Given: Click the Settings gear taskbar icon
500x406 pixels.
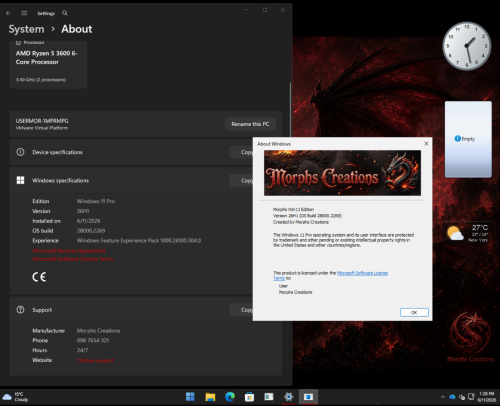Looking at the screenshot, I should (x=289, y=397).
